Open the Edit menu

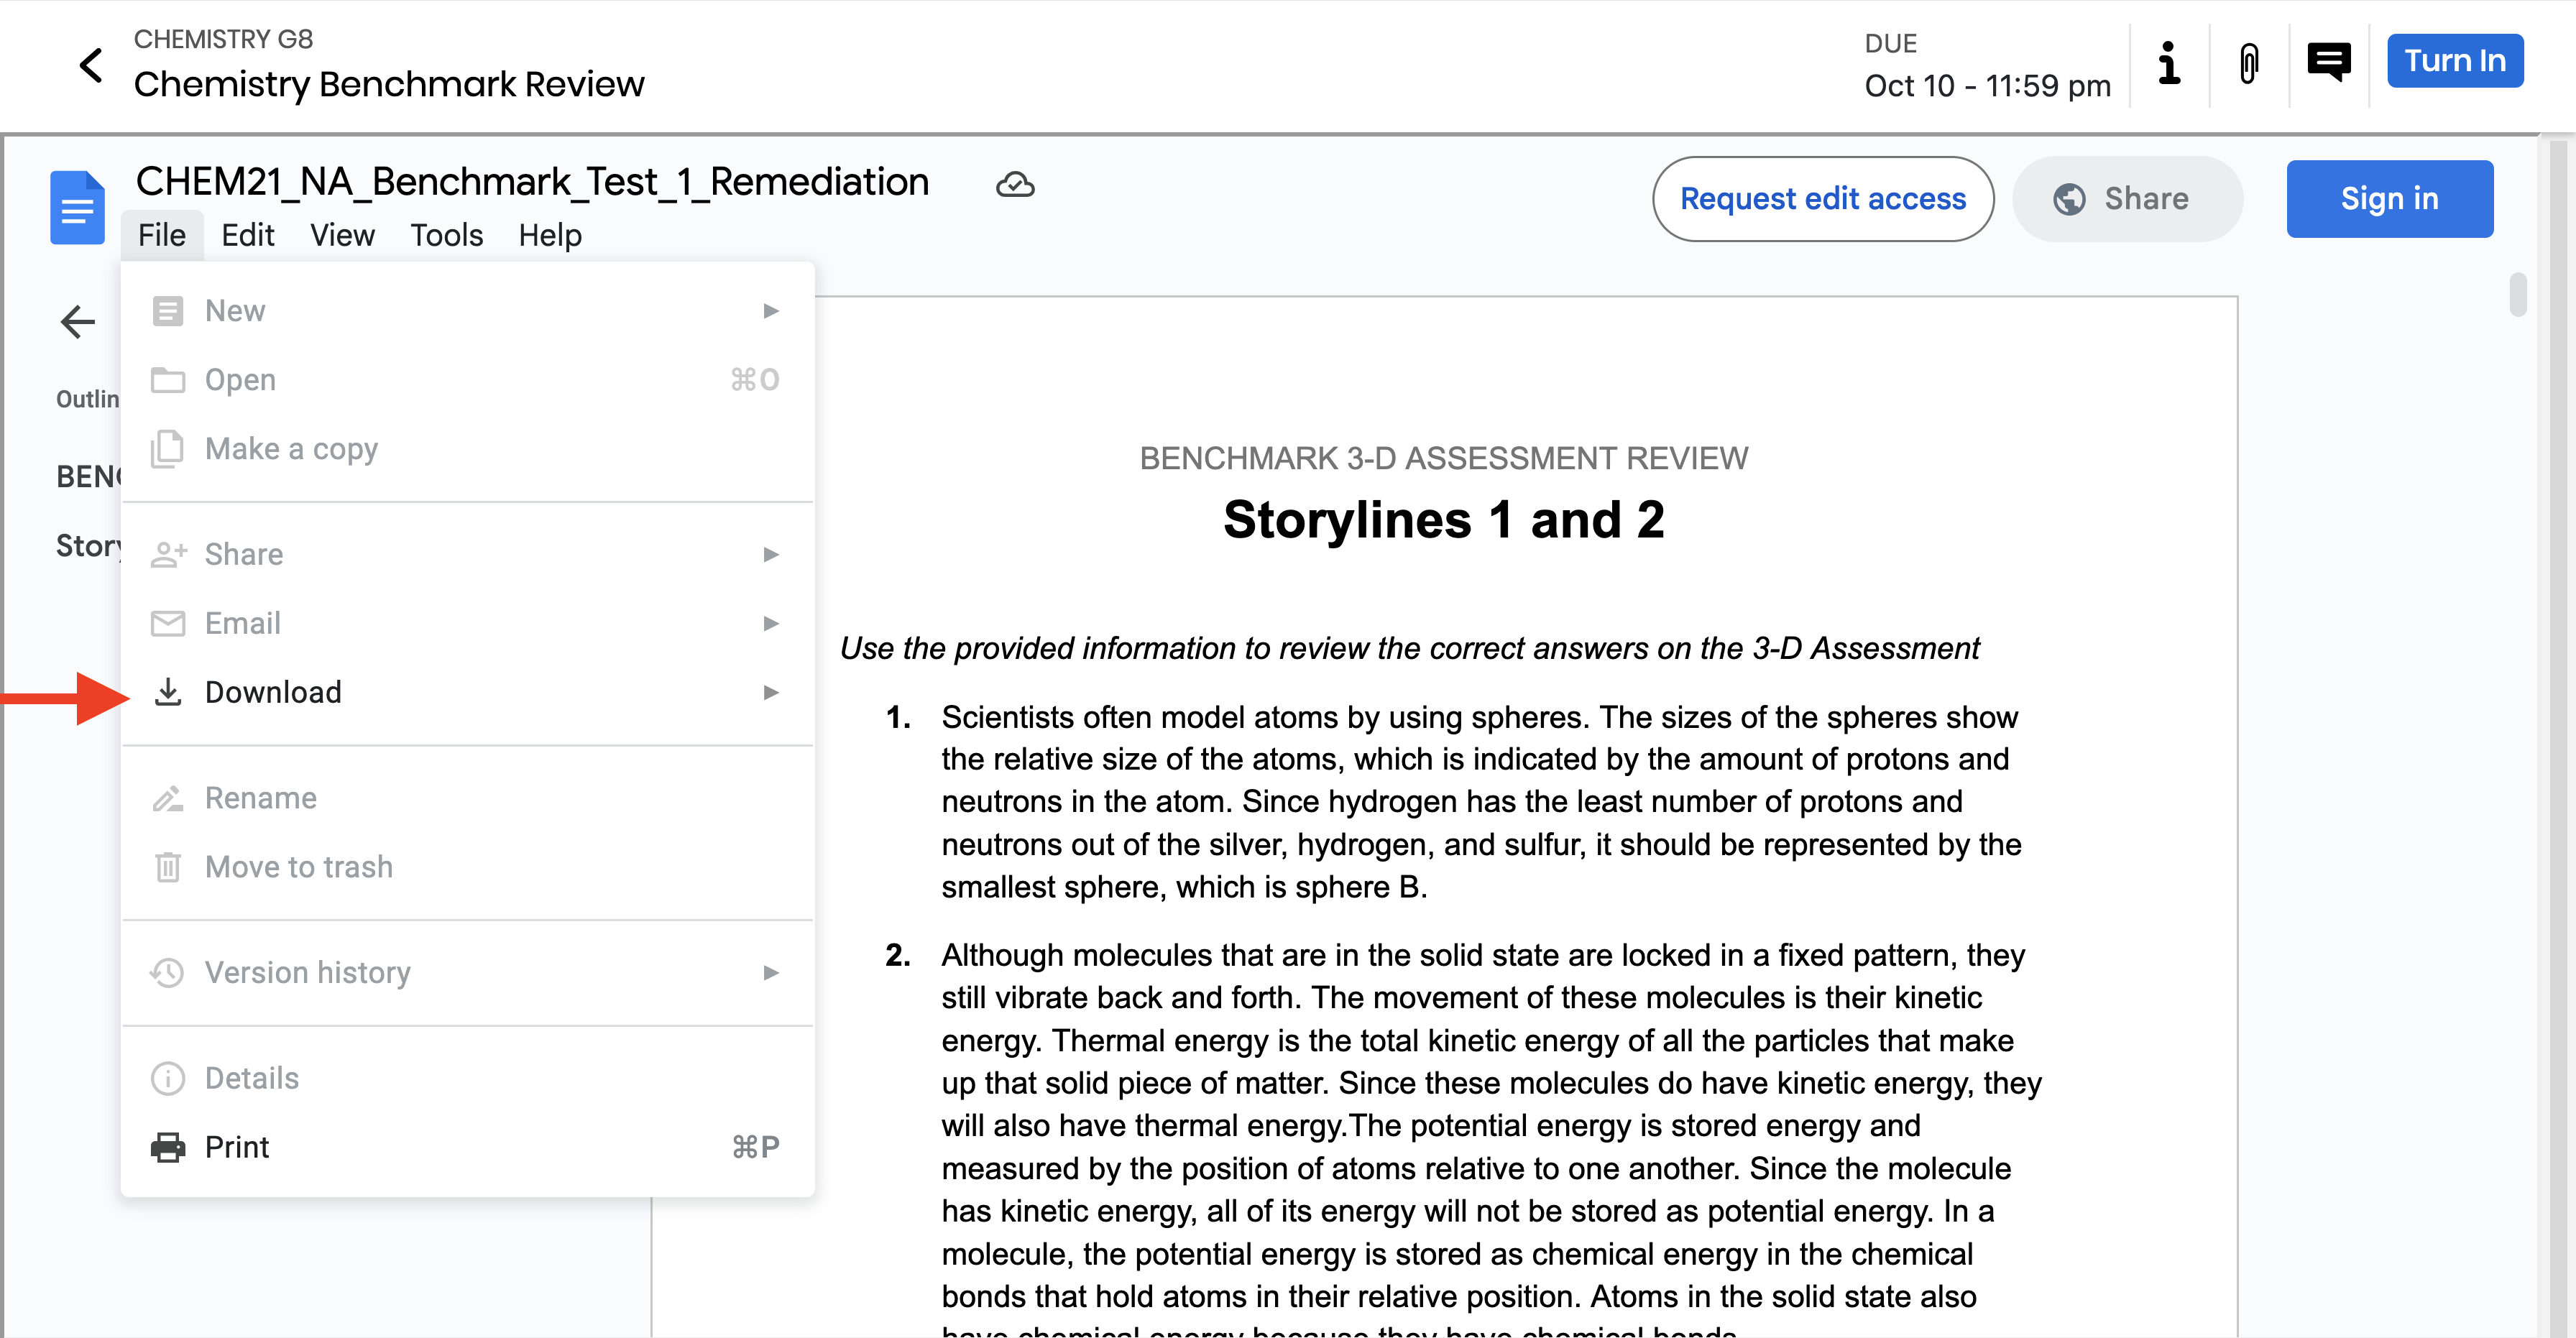coord(248,235)
